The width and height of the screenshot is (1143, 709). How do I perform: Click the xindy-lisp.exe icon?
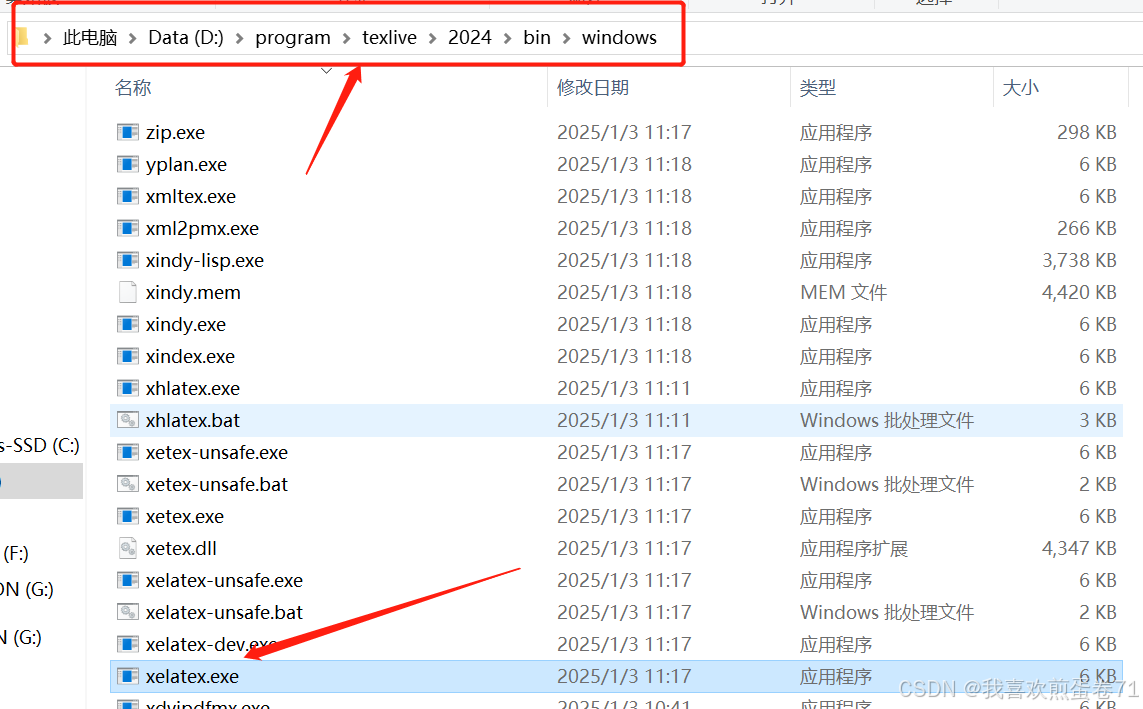pyautogui.click(x=128, y=260)
